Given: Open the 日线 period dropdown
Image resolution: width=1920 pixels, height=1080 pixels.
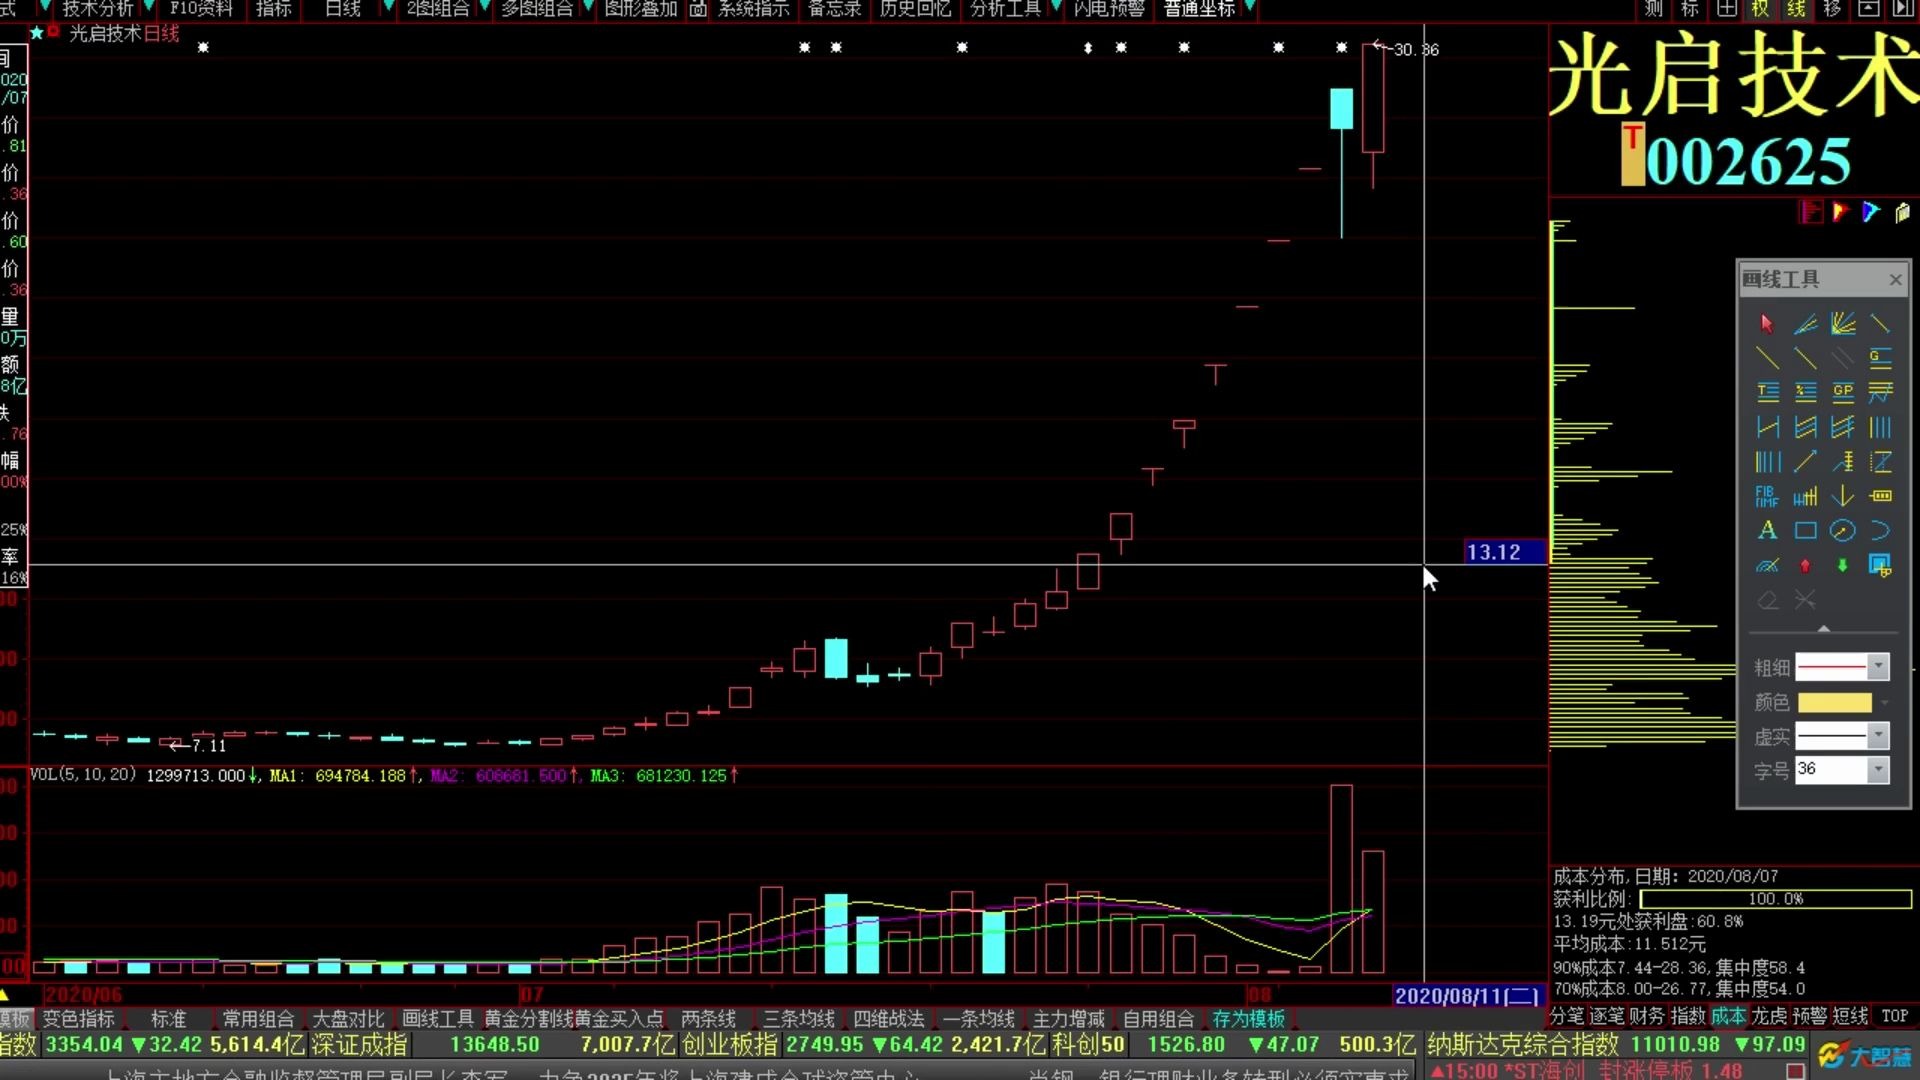Looking at the screenshot, I should click(x=343, y=9).
